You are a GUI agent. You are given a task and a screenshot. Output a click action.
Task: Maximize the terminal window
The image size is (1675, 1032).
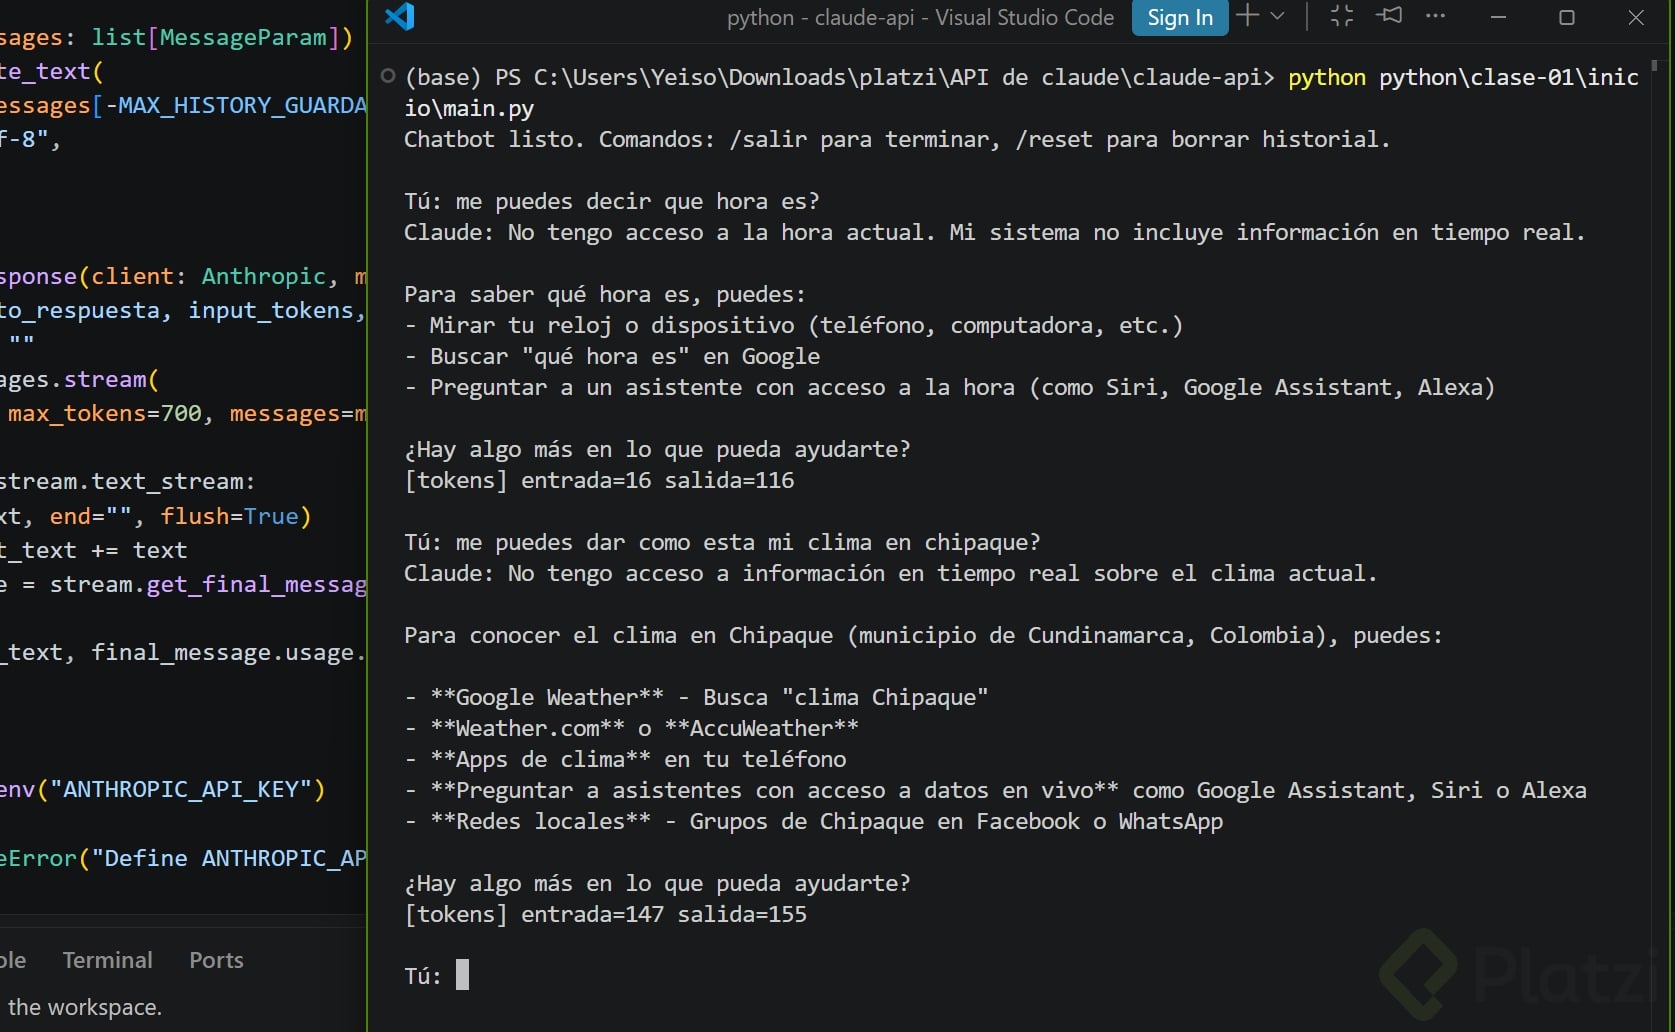[1567, 17]
